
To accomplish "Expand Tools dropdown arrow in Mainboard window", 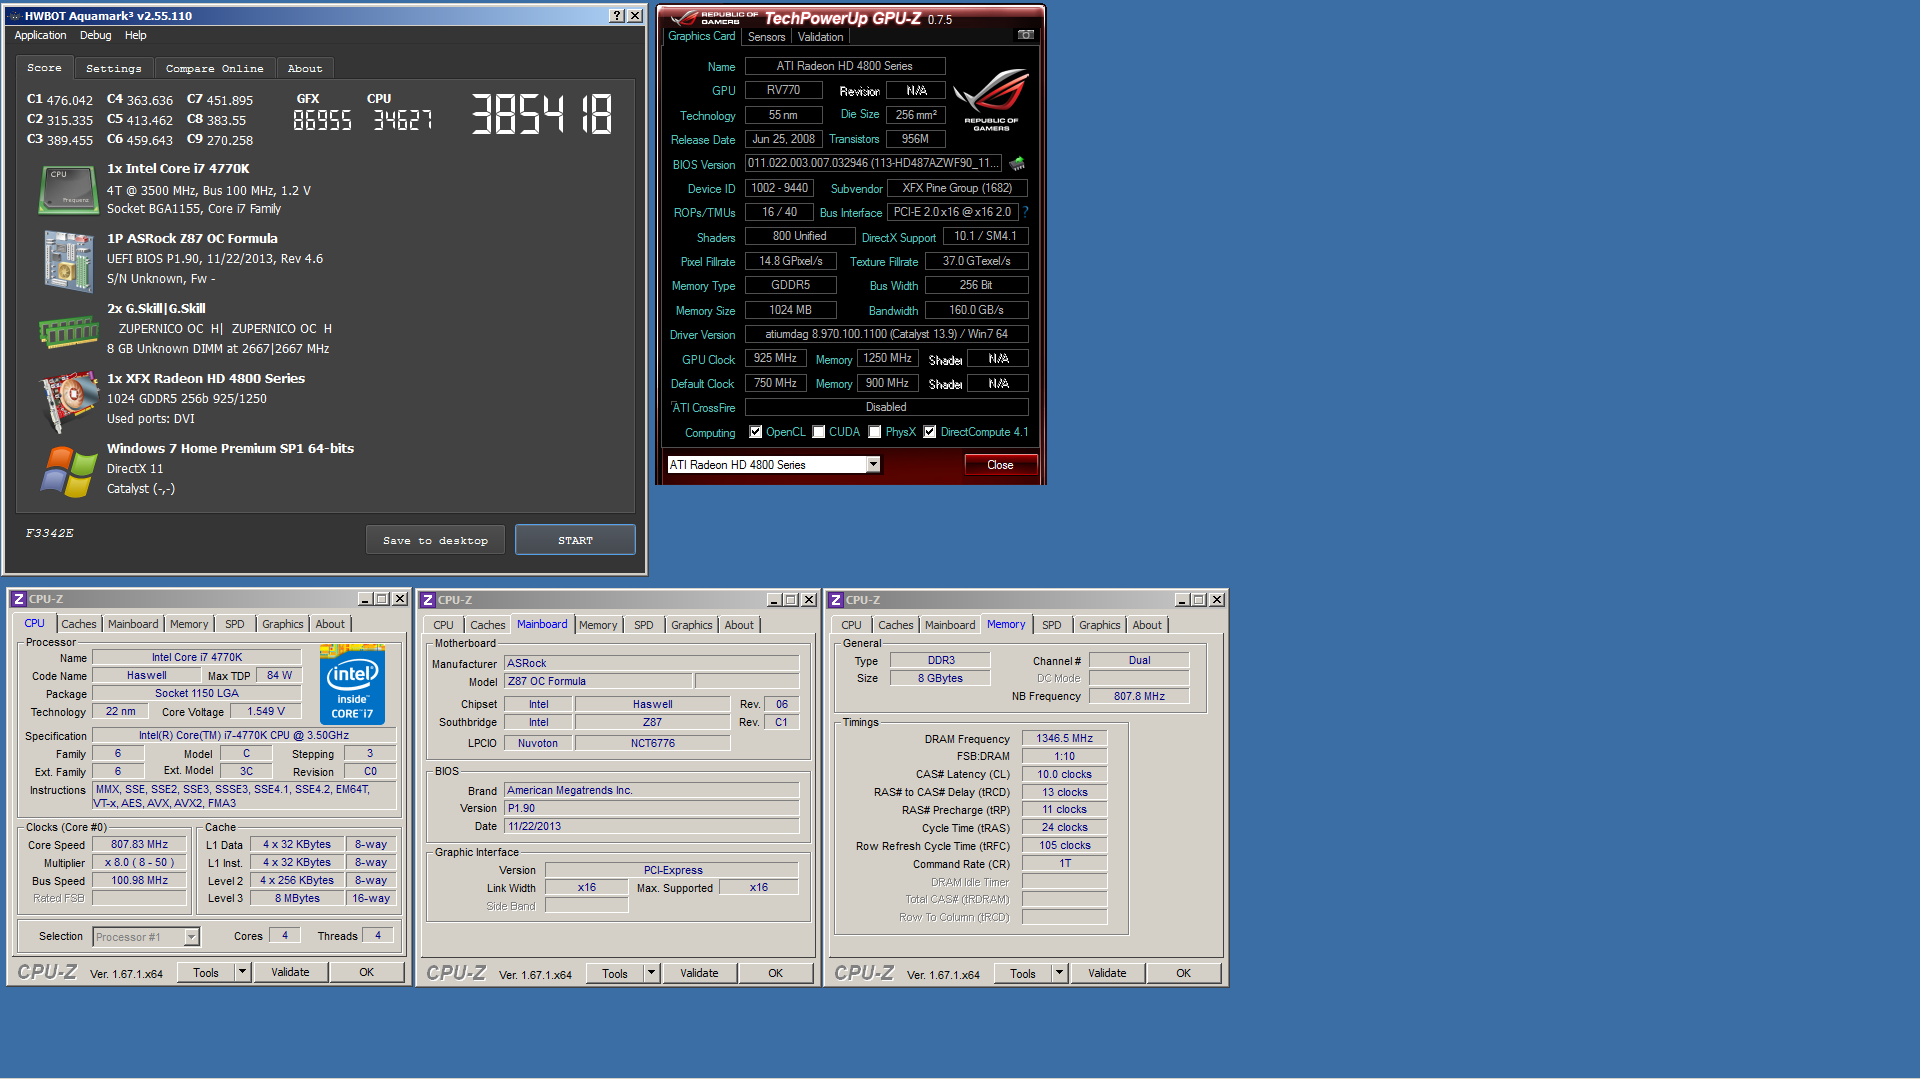I will coord(651,973).
